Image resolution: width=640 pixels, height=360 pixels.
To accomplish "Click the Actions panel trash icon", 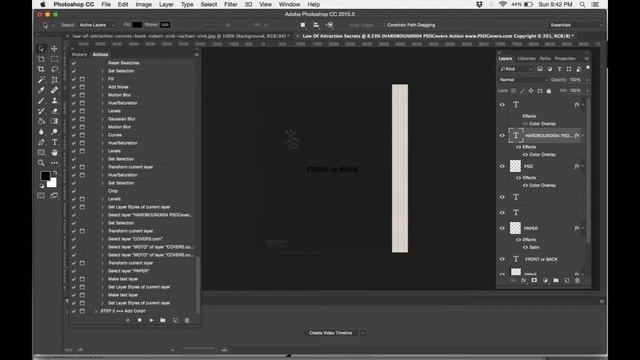I will pos(187,320).
